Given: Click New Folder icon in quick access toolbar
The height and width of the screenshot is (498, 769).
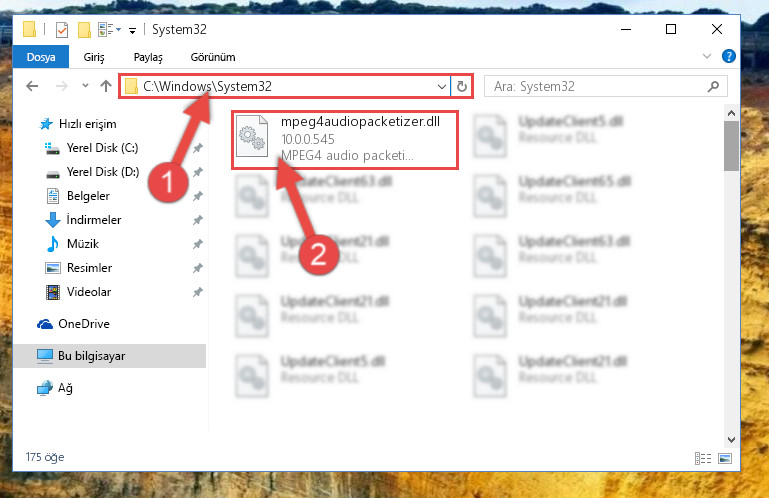Looking at the screenshot, I should (84, 30).
